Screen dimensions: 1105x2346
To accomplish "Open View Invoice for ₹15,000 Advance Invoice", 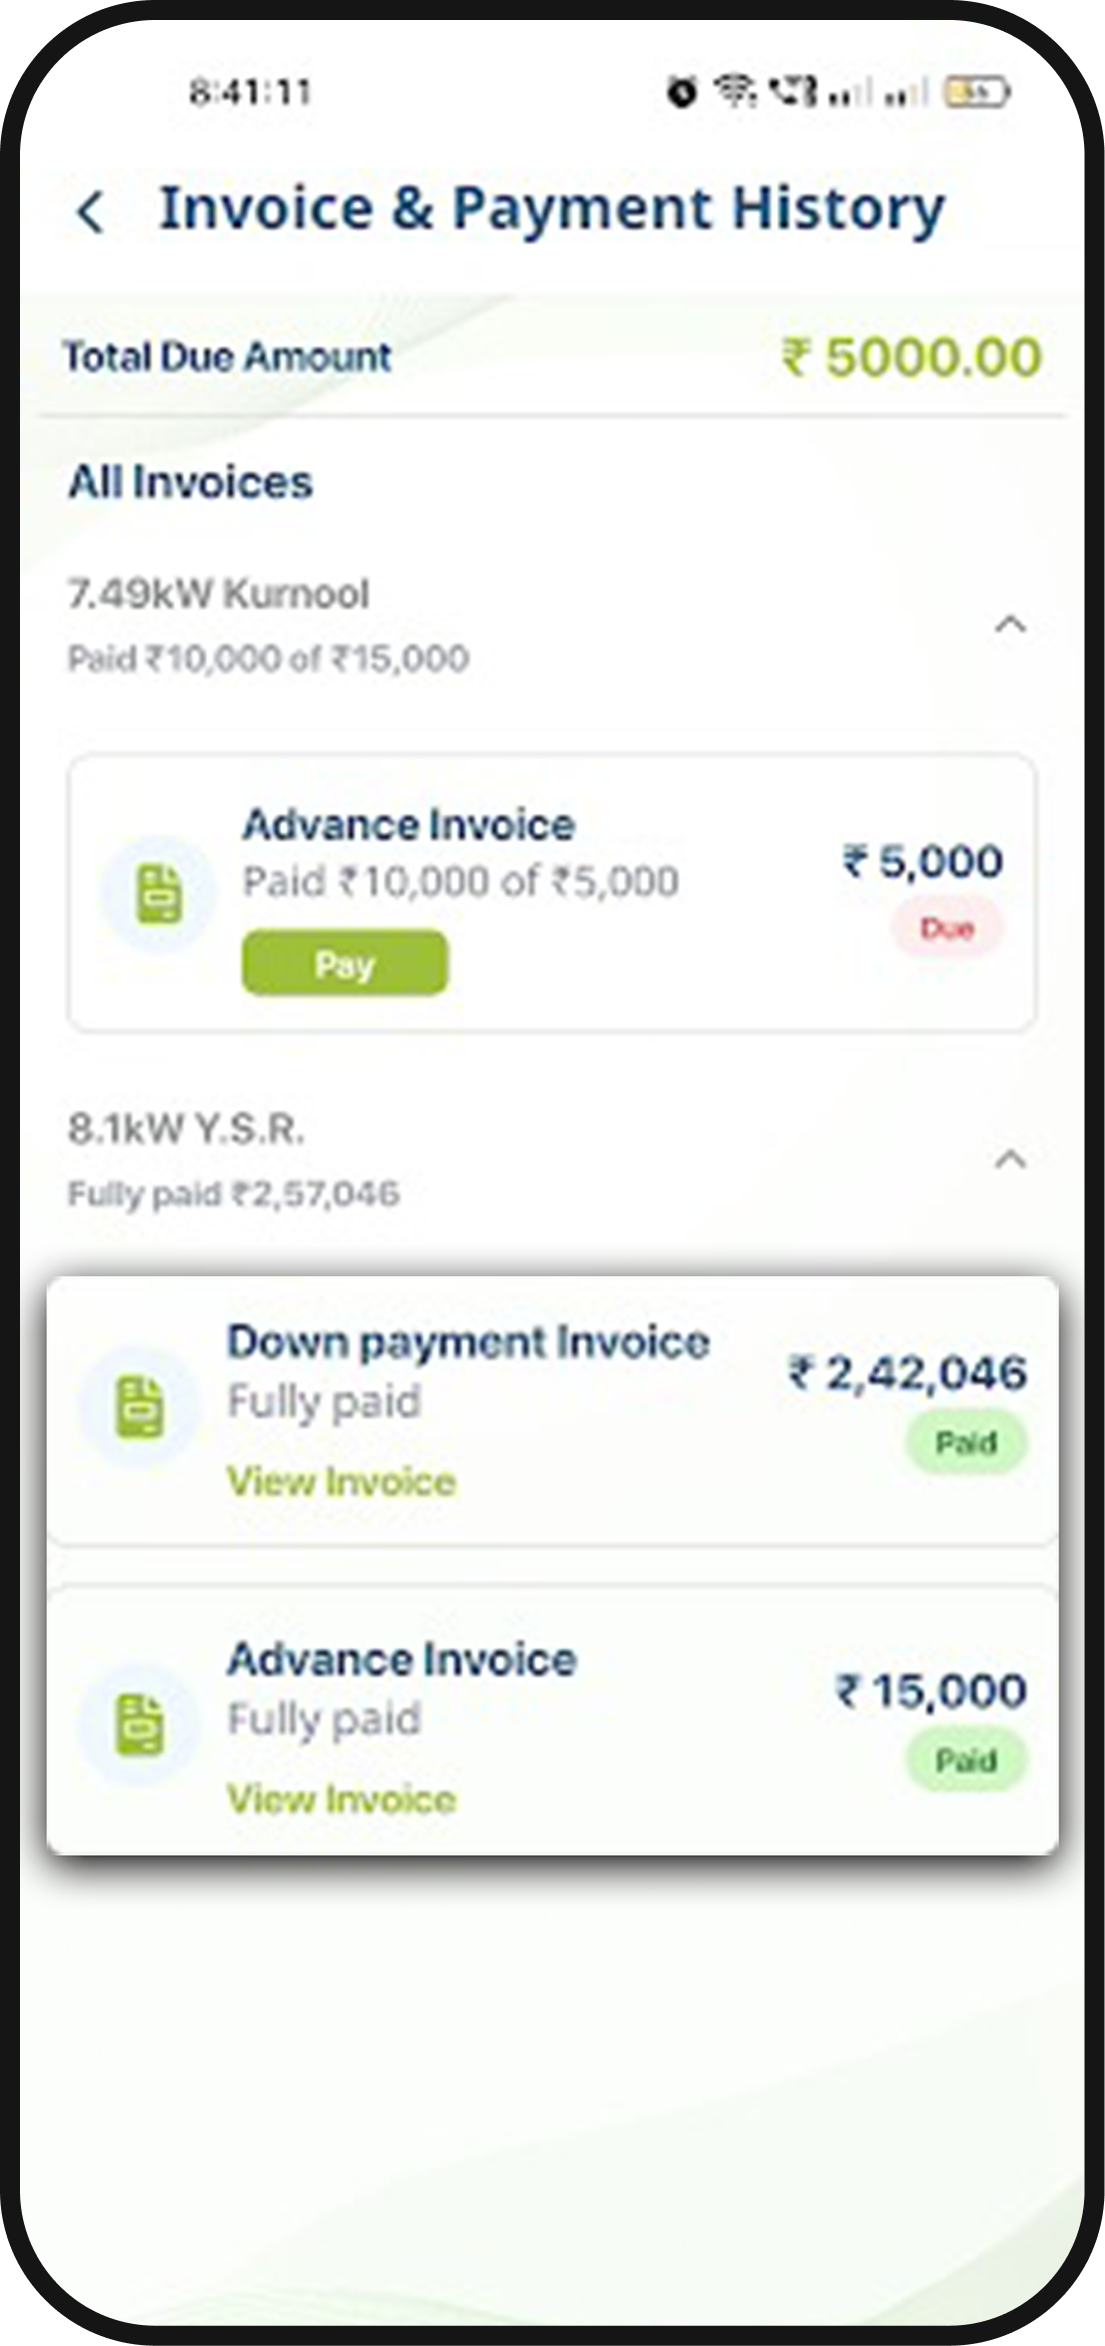I will click(341, 1799).
